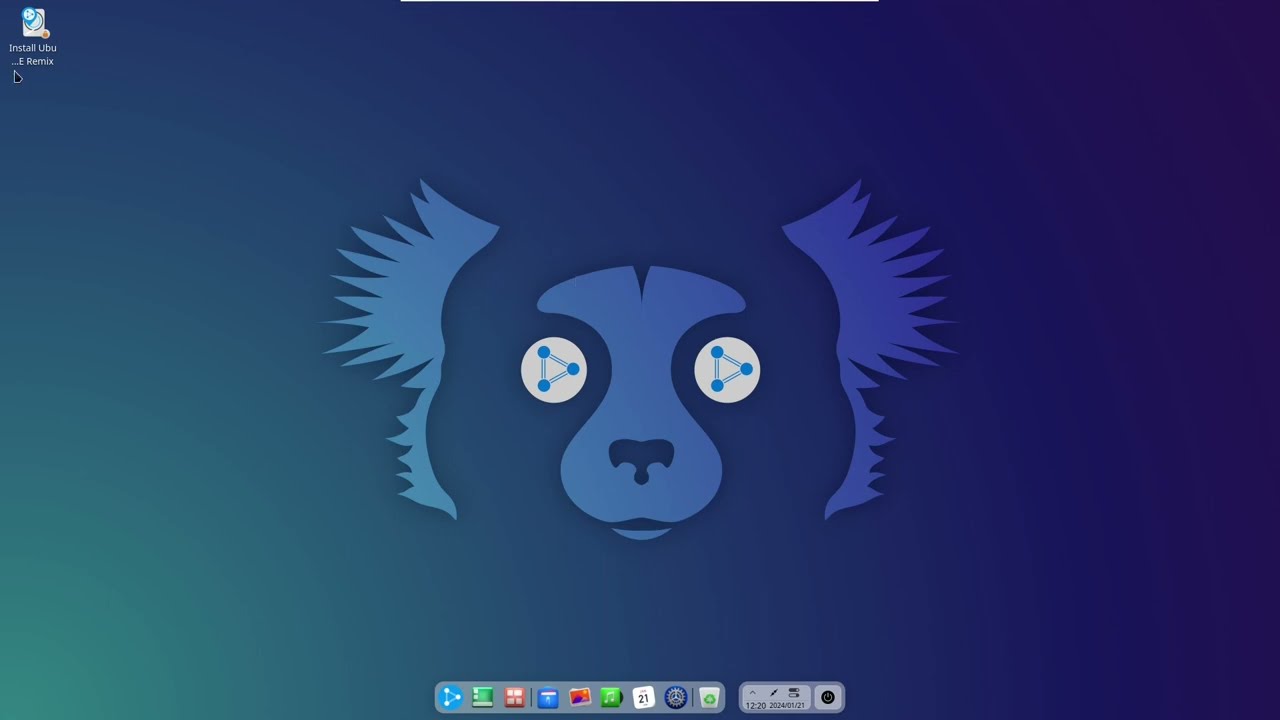Open the Trash icon in dock
Viewport: 1280px width, 720px height.
[709, 698]
